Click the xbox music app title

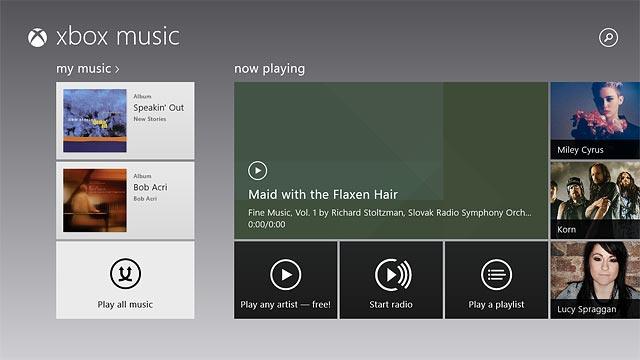[x=118, y=37]
